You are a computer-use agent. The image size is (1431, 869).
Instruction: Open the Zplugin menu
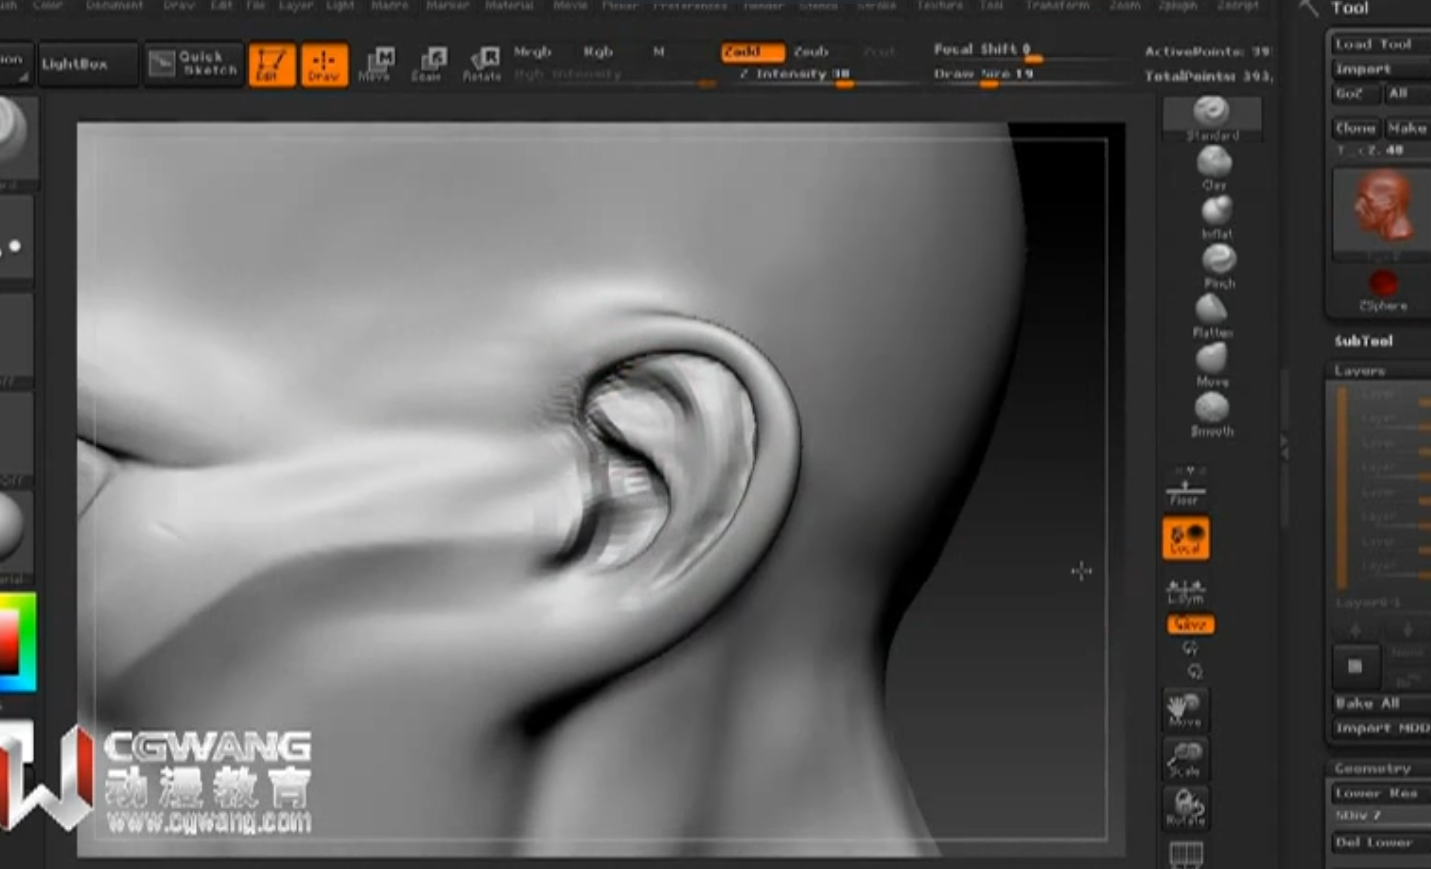tap(1177, 5)
